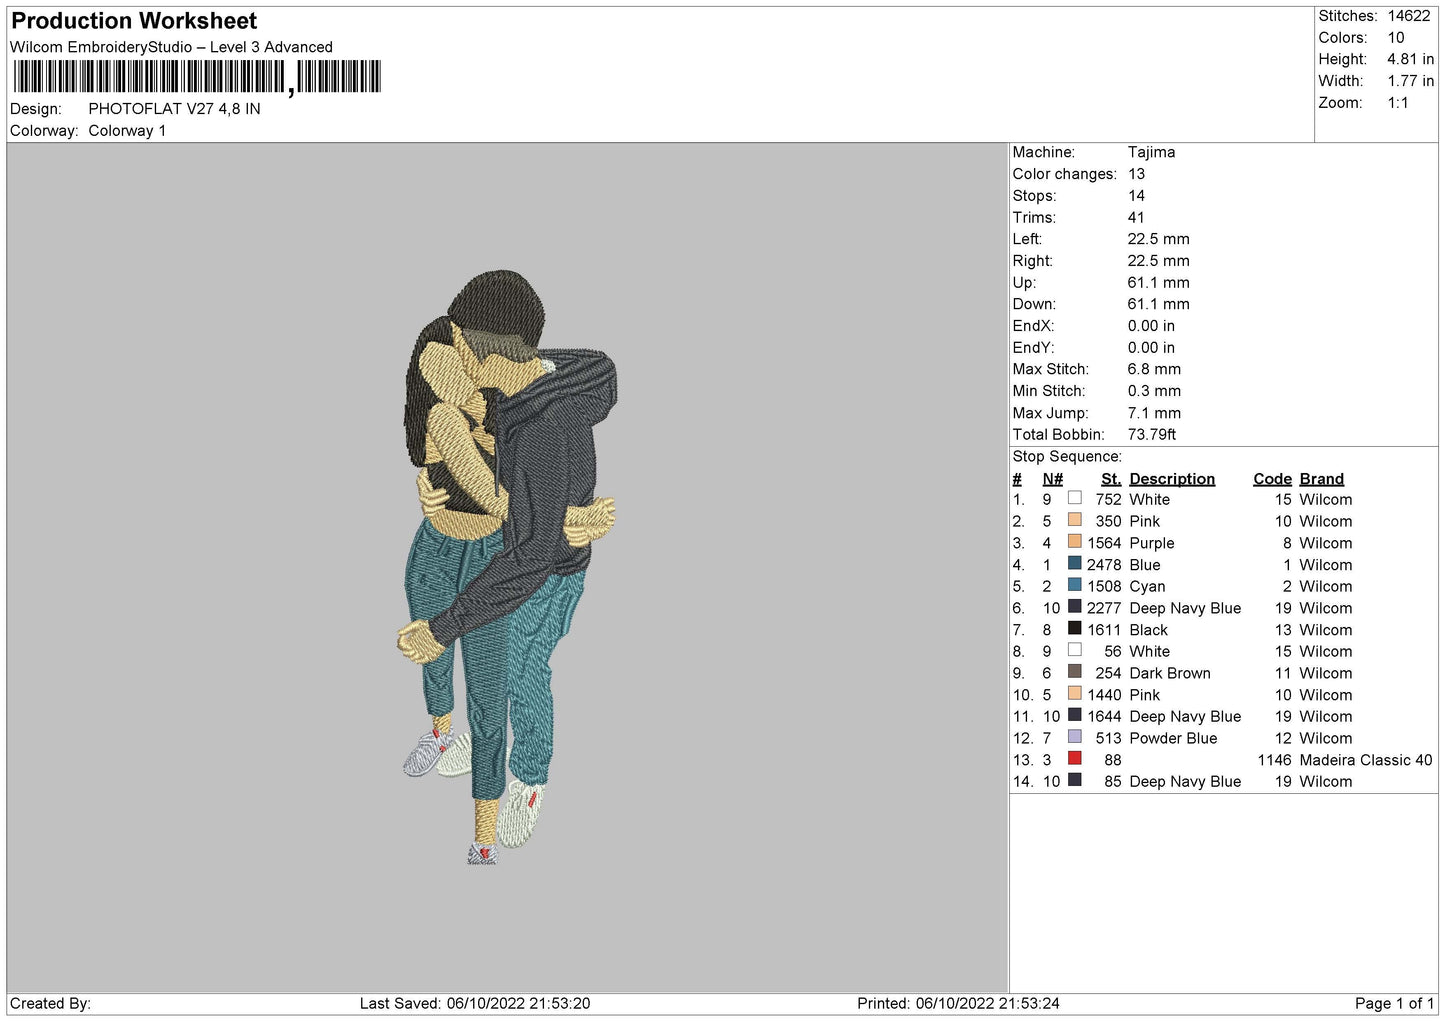The image size is (1445, 1021).
Task: Click 'Deep Navy Blue' in row 6
Action: click(x=1185, y=608)
